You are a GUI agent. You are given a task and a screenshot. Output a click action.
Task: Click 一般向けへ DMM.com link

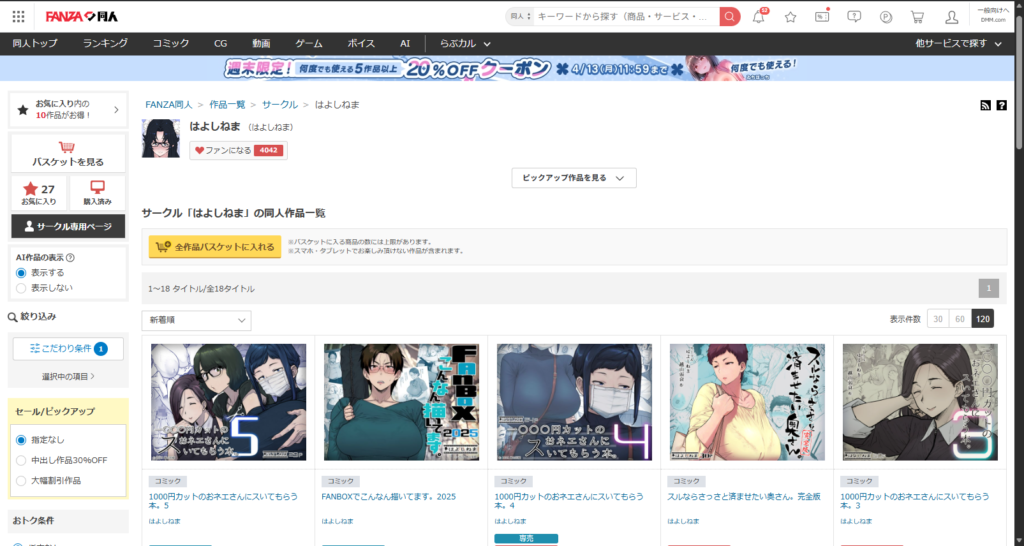(x=993, y=15)
